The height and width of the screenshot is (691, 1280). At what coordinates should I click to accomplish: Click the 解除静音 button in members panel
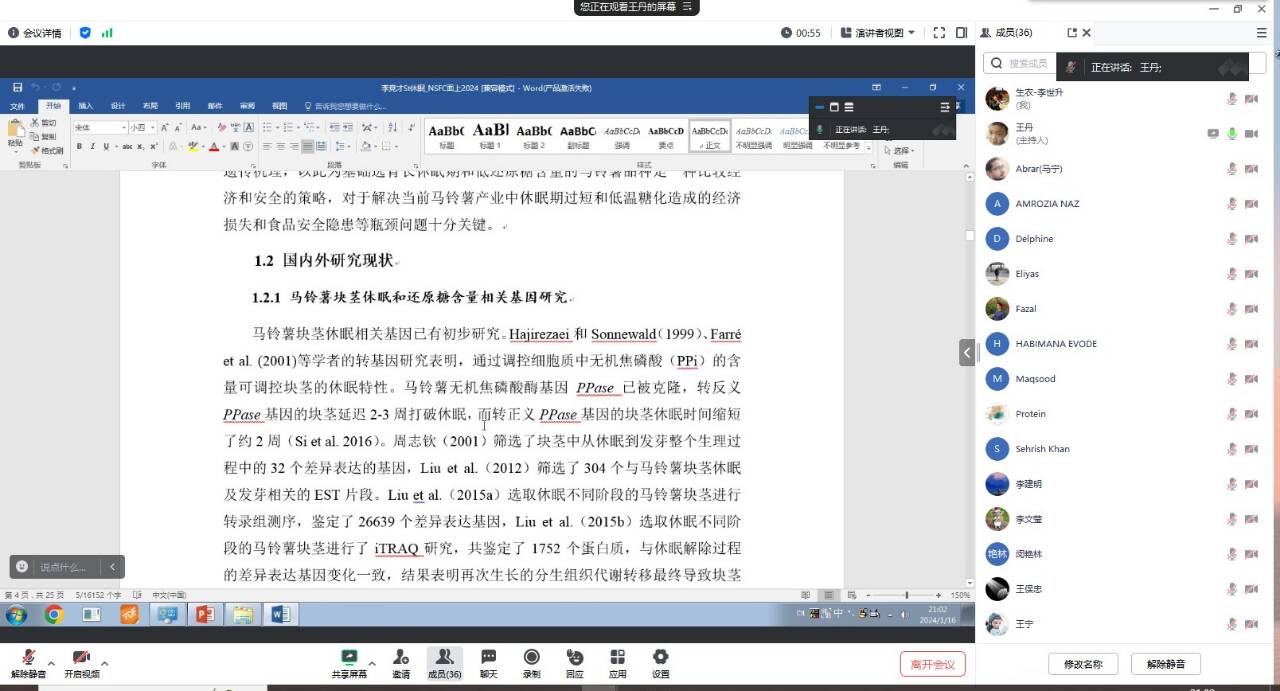click(1165, 664)
